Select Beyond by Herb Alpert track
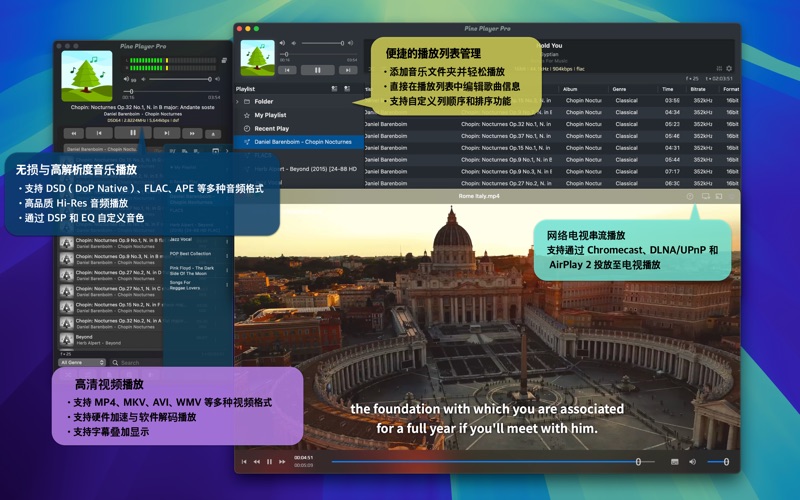The width and height of the screenshot is (800, 500). (x=110, y=340)
